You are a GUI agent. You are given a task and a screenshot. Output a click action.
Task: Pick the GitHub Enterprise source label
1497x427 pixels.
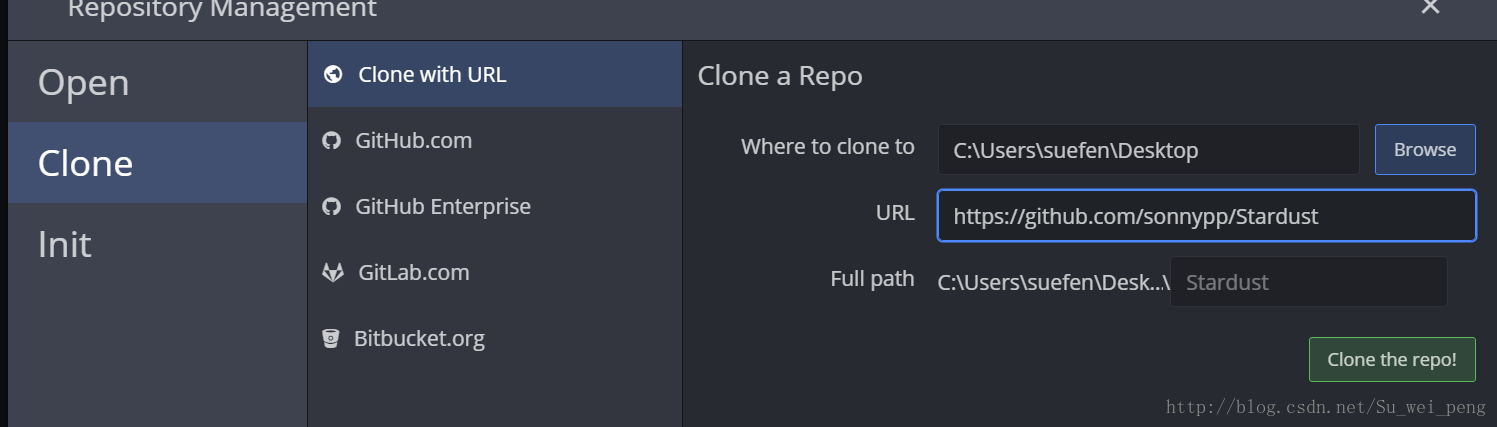click(x=443, y=207)
